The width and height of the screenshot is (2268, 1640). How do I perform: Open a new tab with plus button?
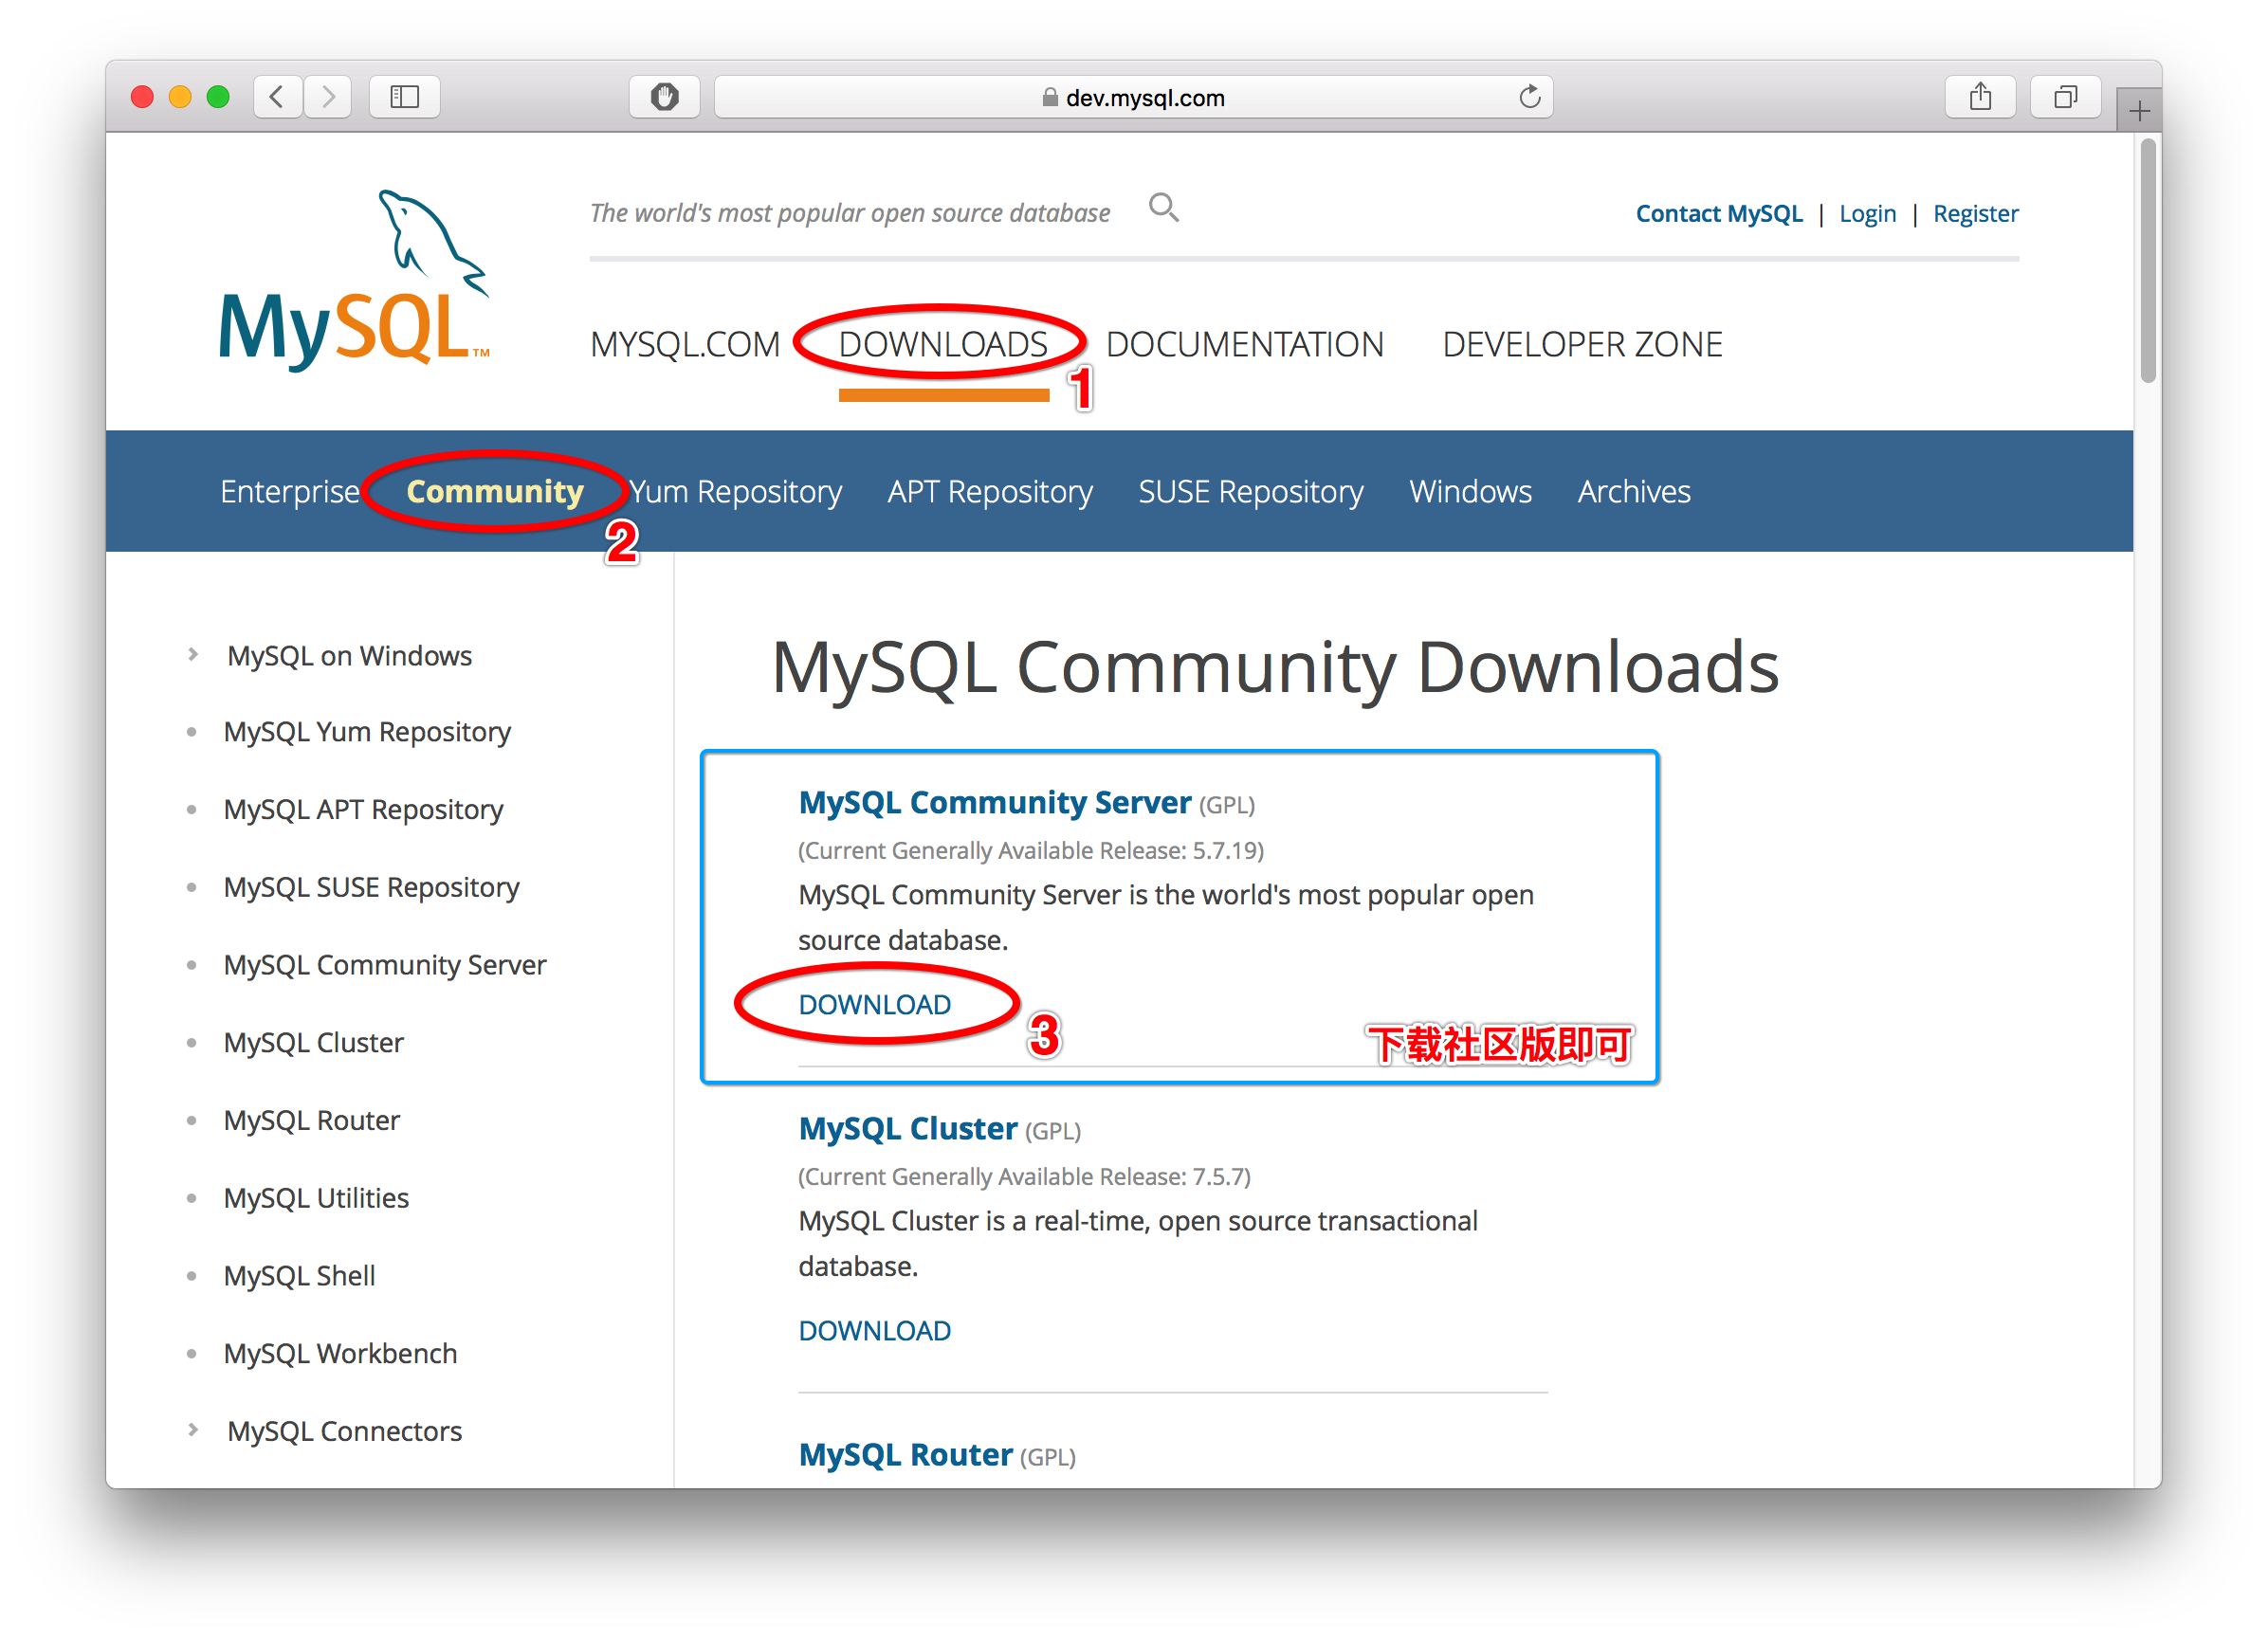click(2139, 111)
